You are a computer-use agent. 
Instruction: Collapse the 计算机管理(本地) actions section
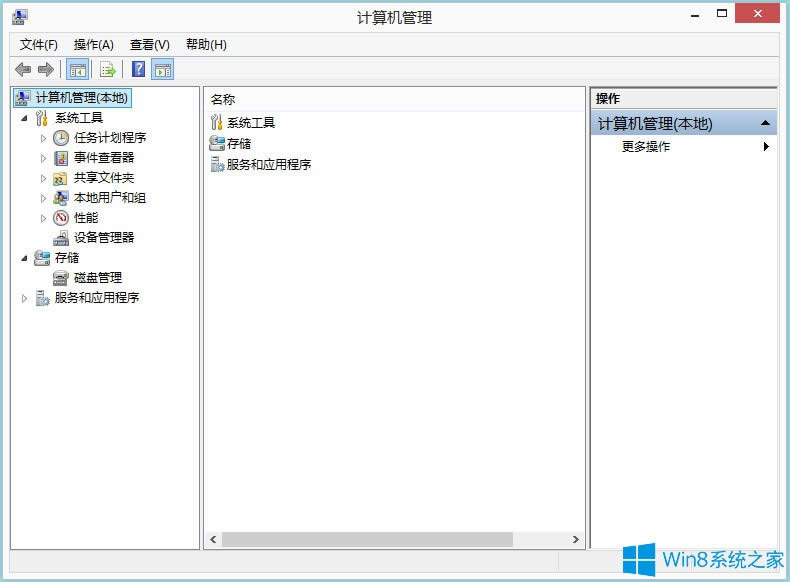pyautogui.click(x=765, y=123)
